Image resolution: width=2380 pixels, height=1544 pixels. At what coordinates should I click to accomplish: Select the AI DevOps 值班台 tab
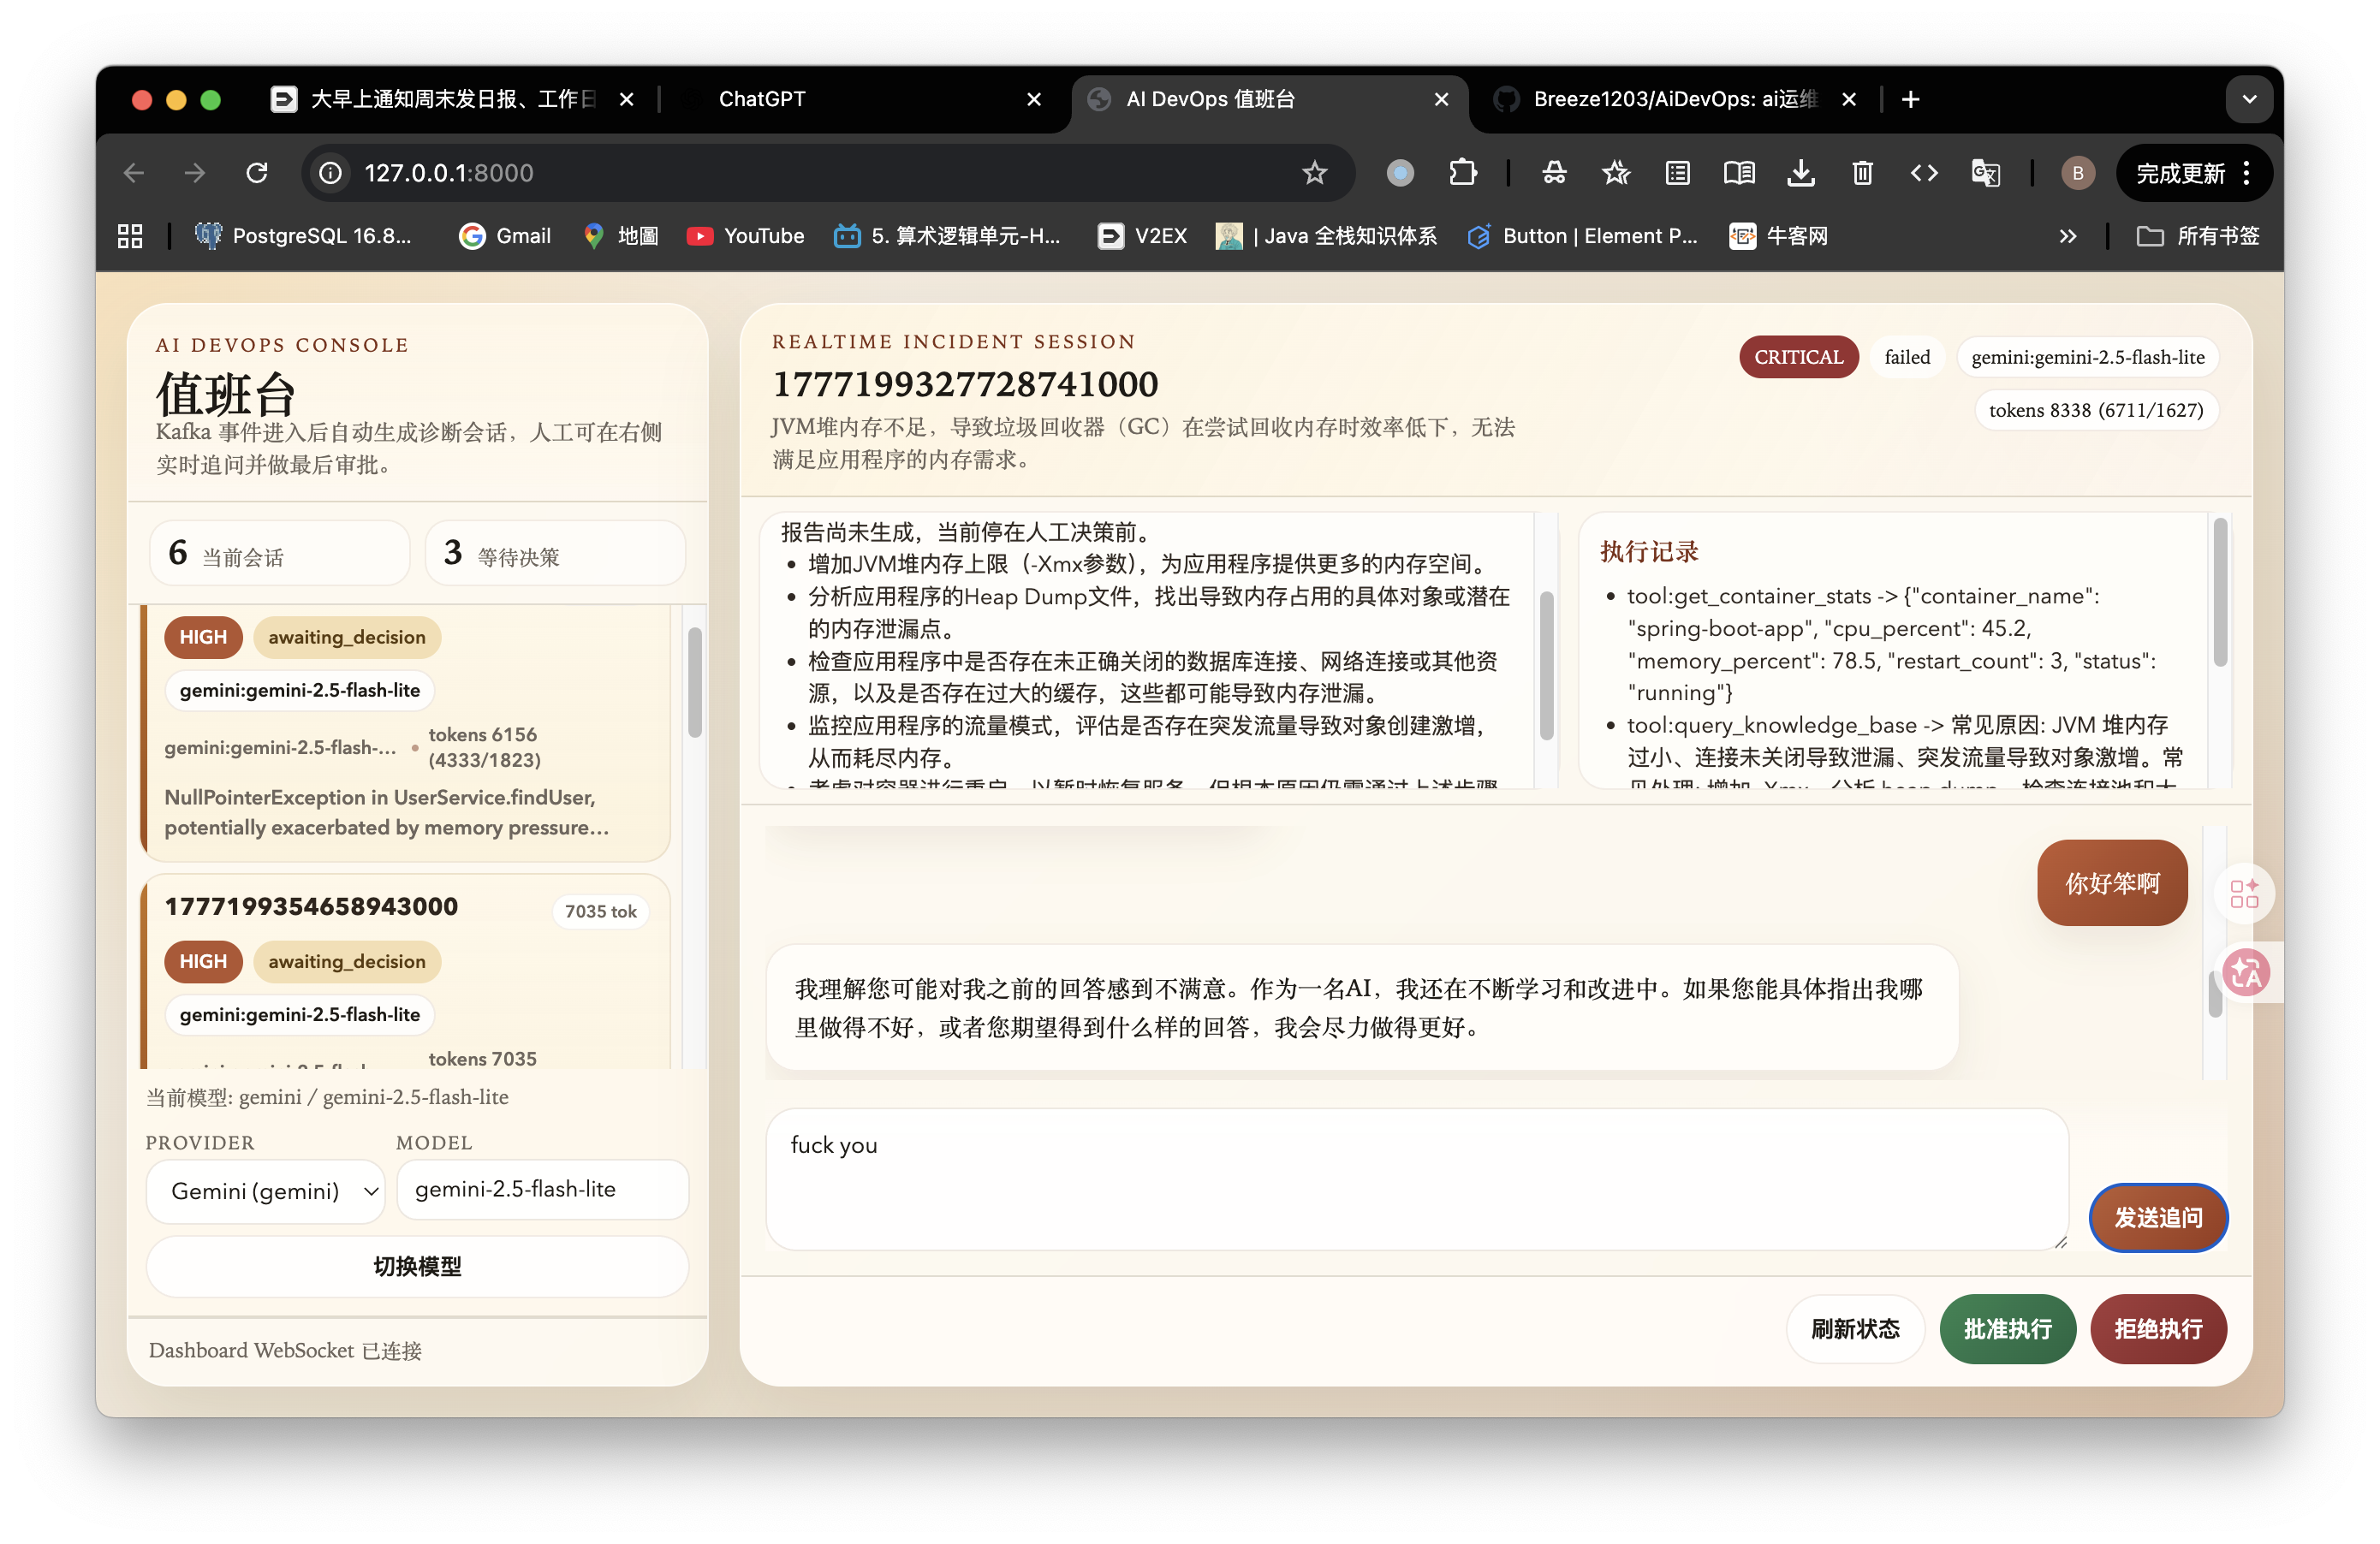[1268, 99]
